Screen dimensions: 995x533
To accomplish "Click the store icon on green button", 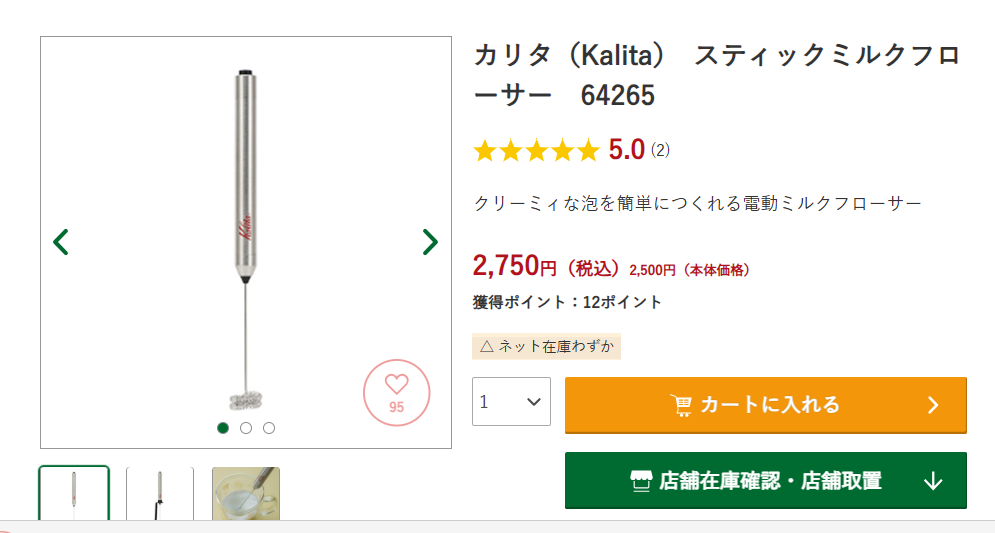I will coord(641,481).
